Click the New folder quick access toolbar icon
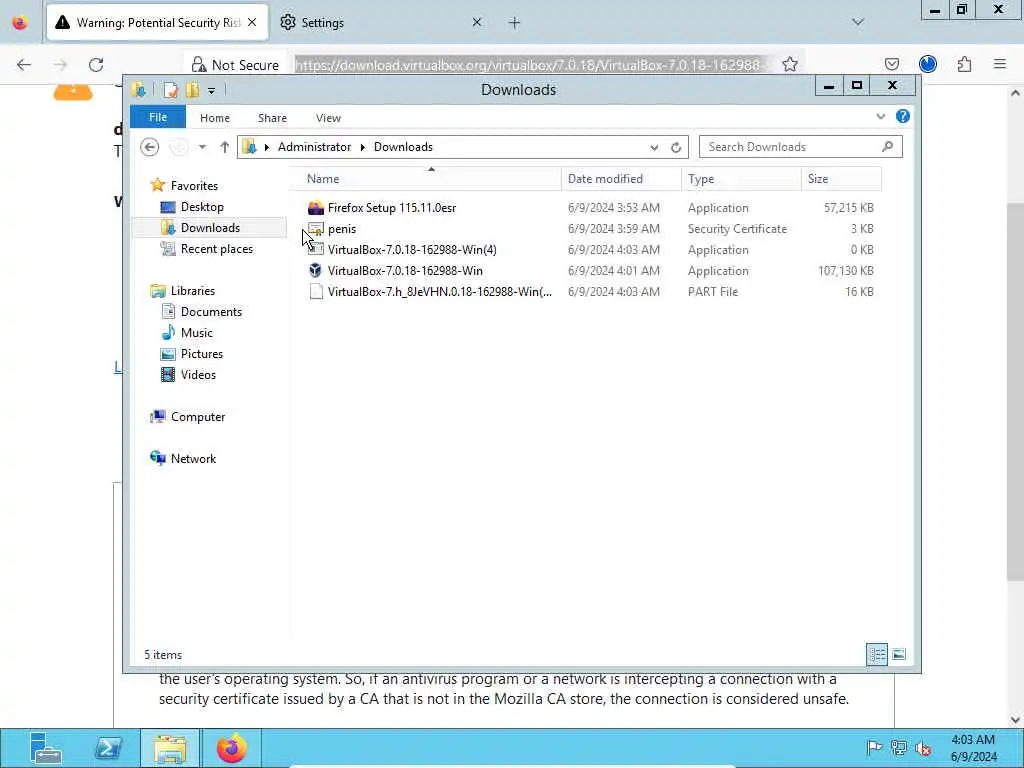1024x768 pixels. pos(192,90)
